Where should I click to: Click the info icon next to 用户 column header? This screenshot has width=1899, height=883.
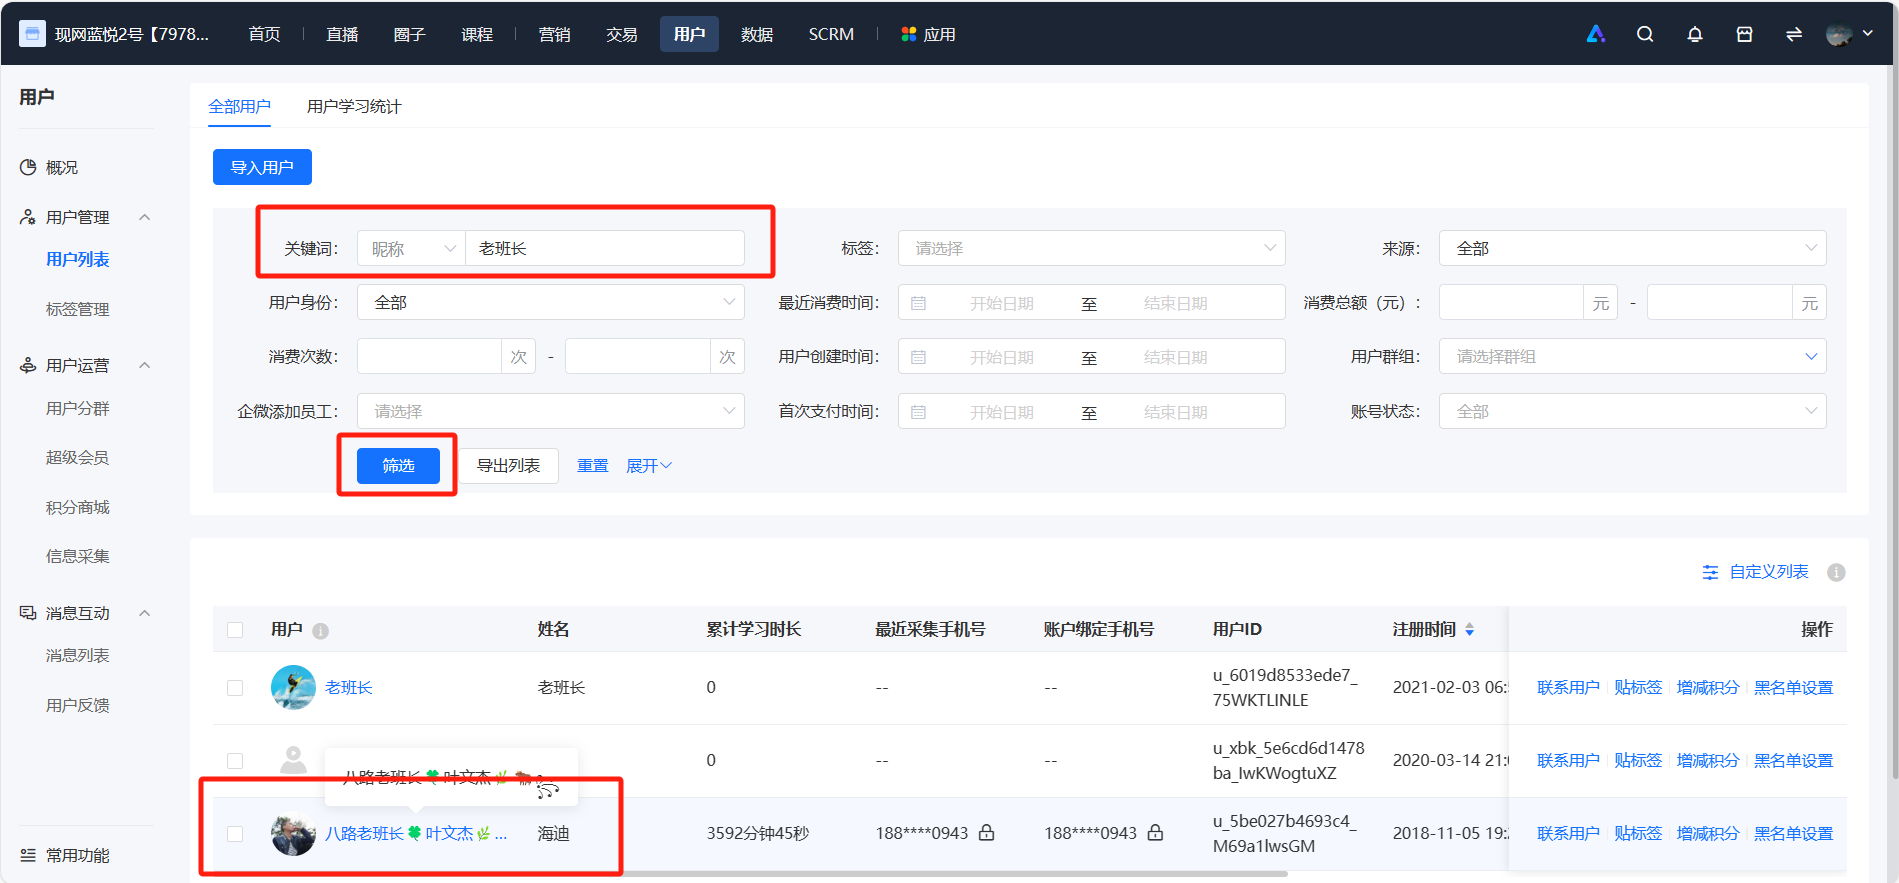tap(320, 631)
